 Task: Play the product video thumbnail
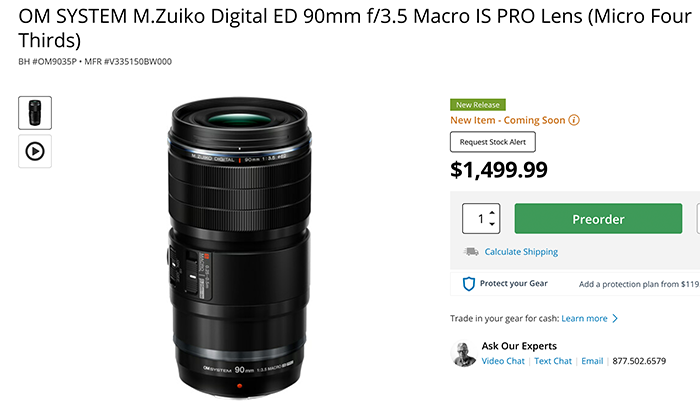35,151
